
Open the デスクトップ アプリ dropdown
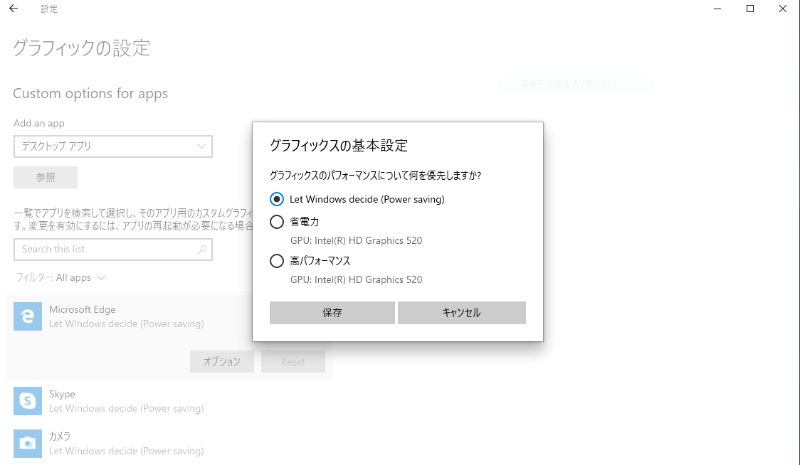pos(113,146)
